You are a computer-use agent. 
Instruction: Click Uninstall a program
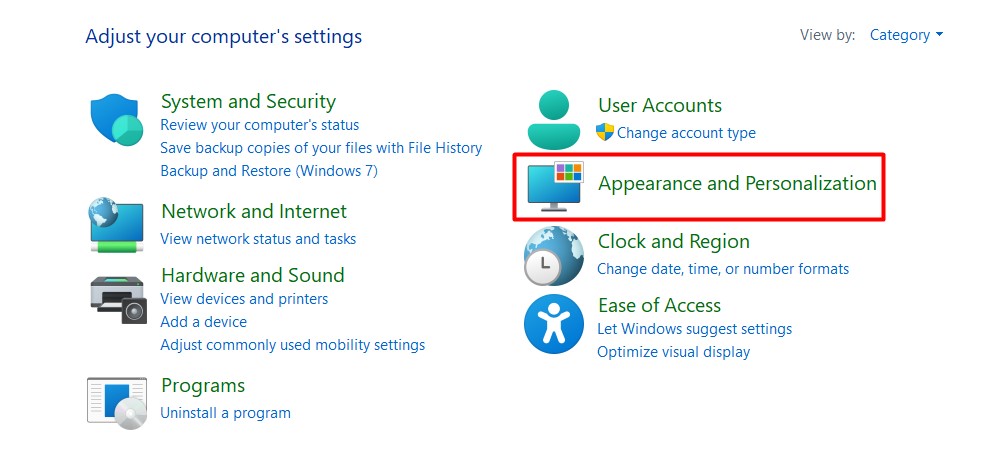pyautogui.click(x=225, y=413)
